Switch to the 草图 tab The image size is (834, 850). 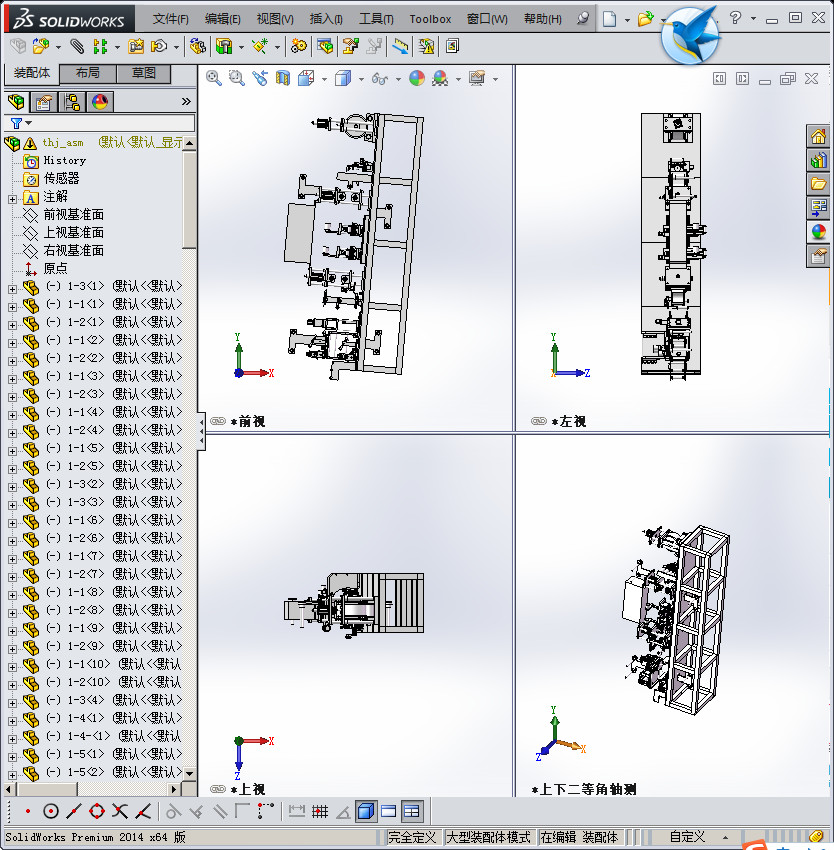coord(144,73)
